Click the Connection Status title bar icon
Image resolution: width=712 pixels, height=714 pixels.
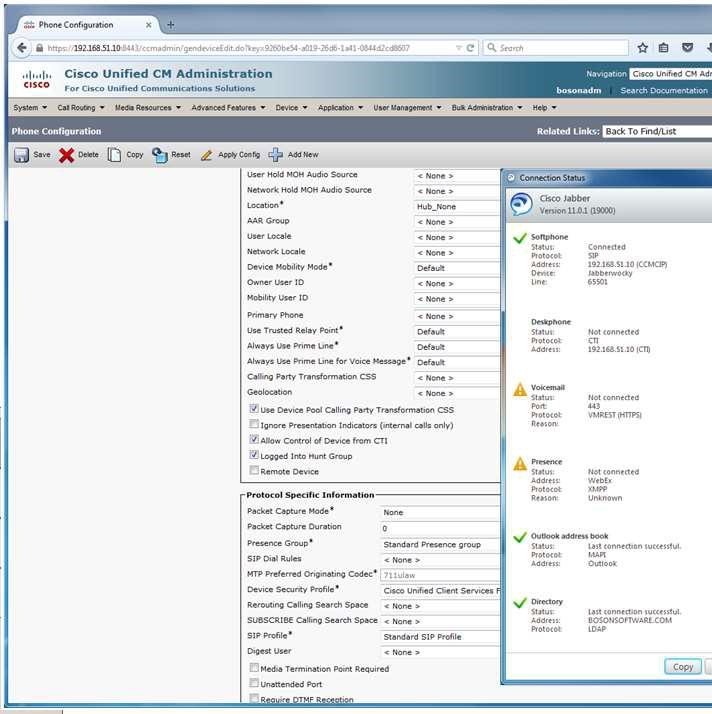tap(511, 178)
